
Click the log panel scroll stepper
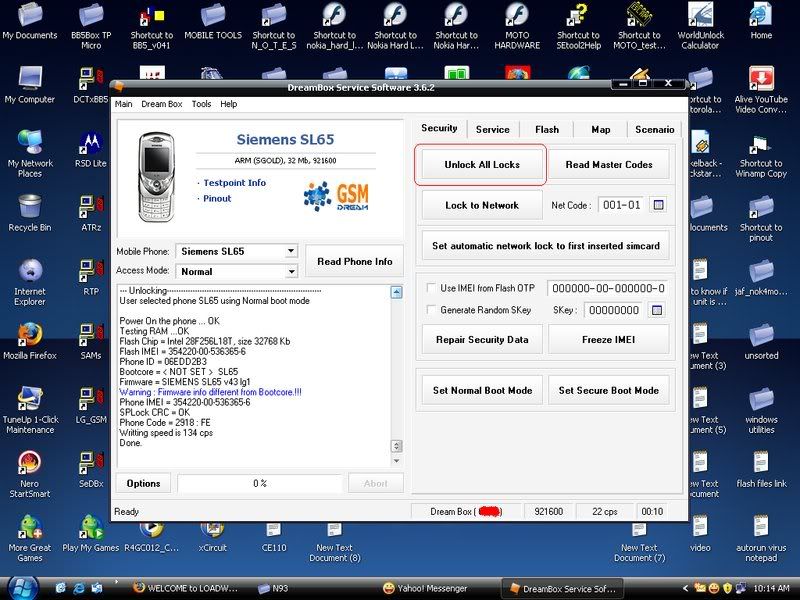click(396, 446)
